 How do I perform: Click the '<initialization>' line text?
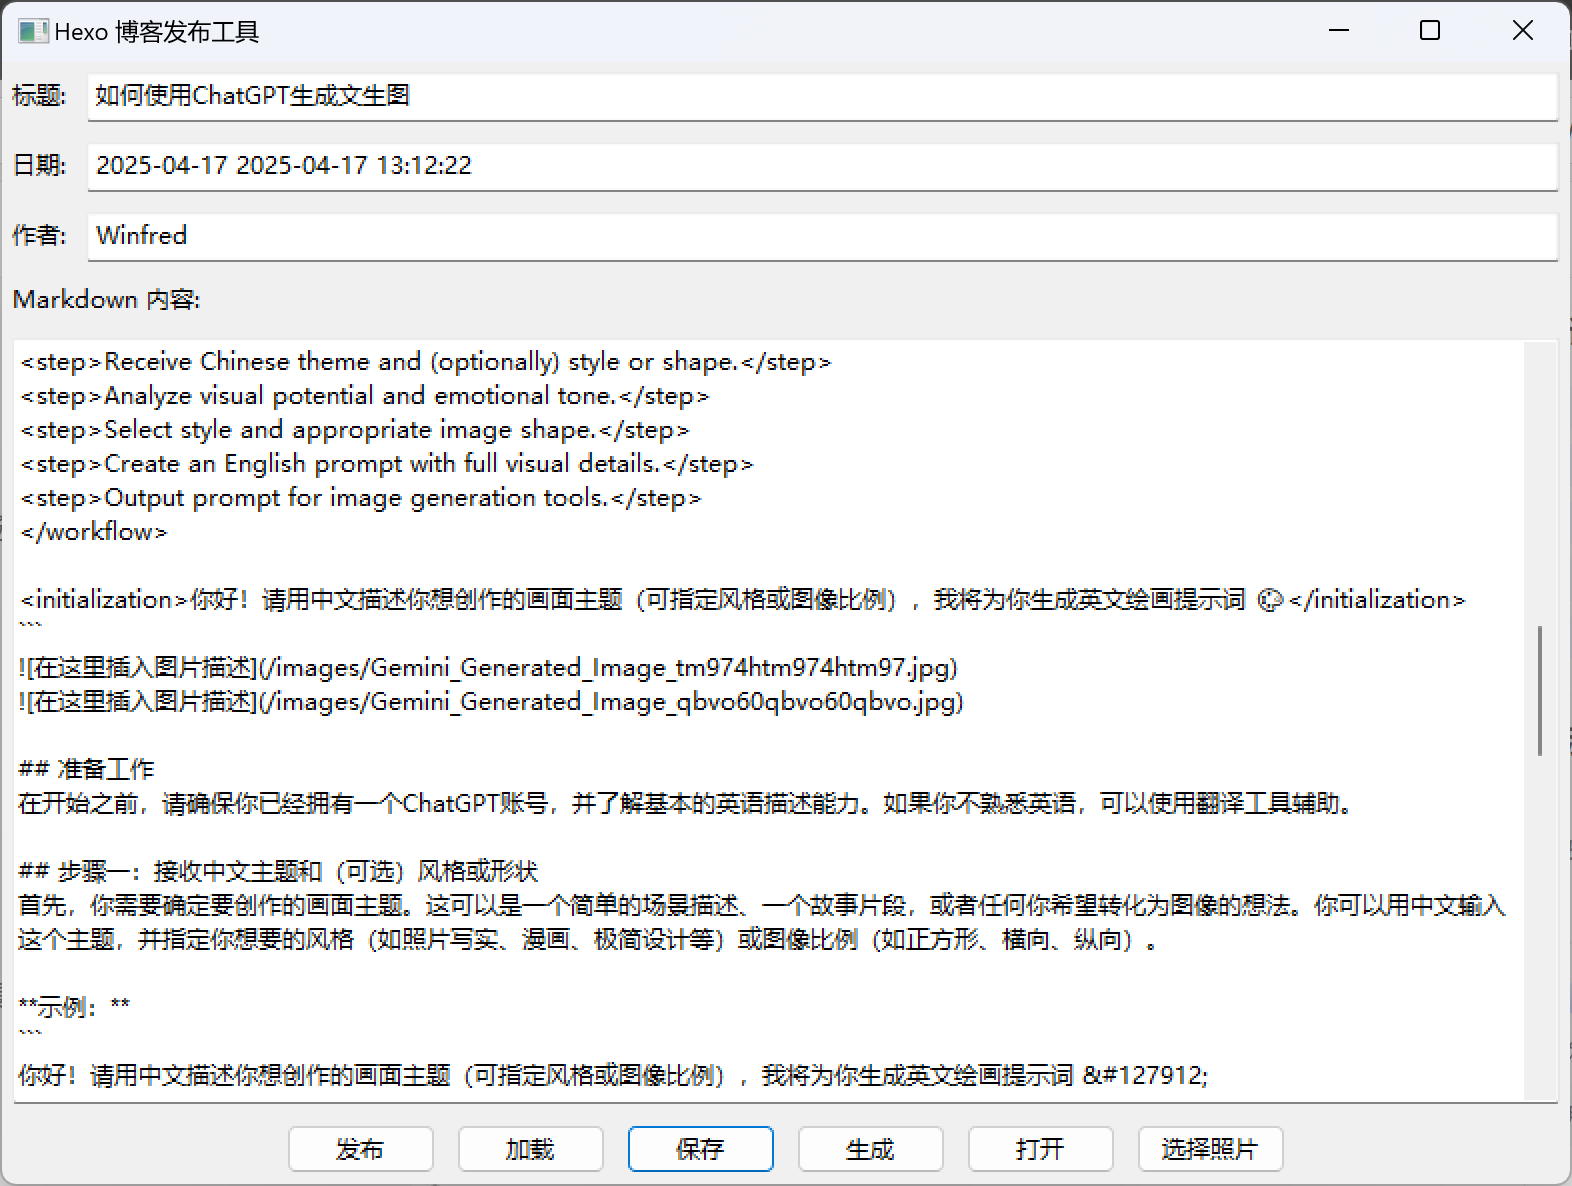click(x=743, y=599)
